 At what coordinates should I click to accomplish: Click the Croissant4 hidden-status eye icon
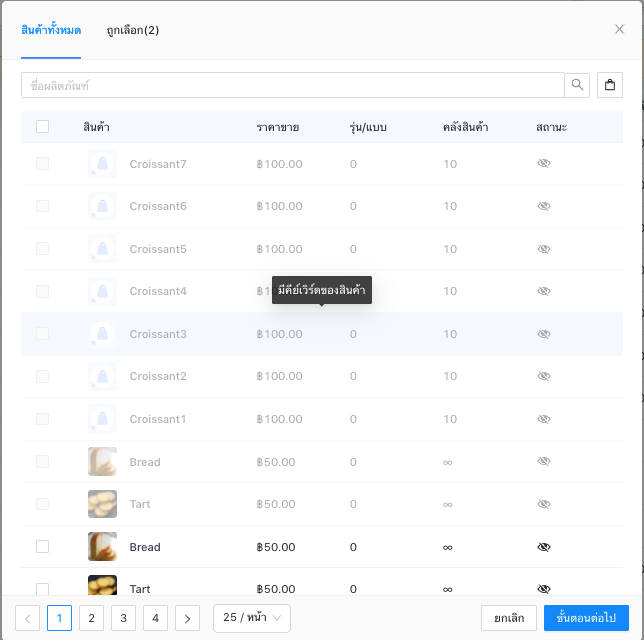(x=544, y=291)
